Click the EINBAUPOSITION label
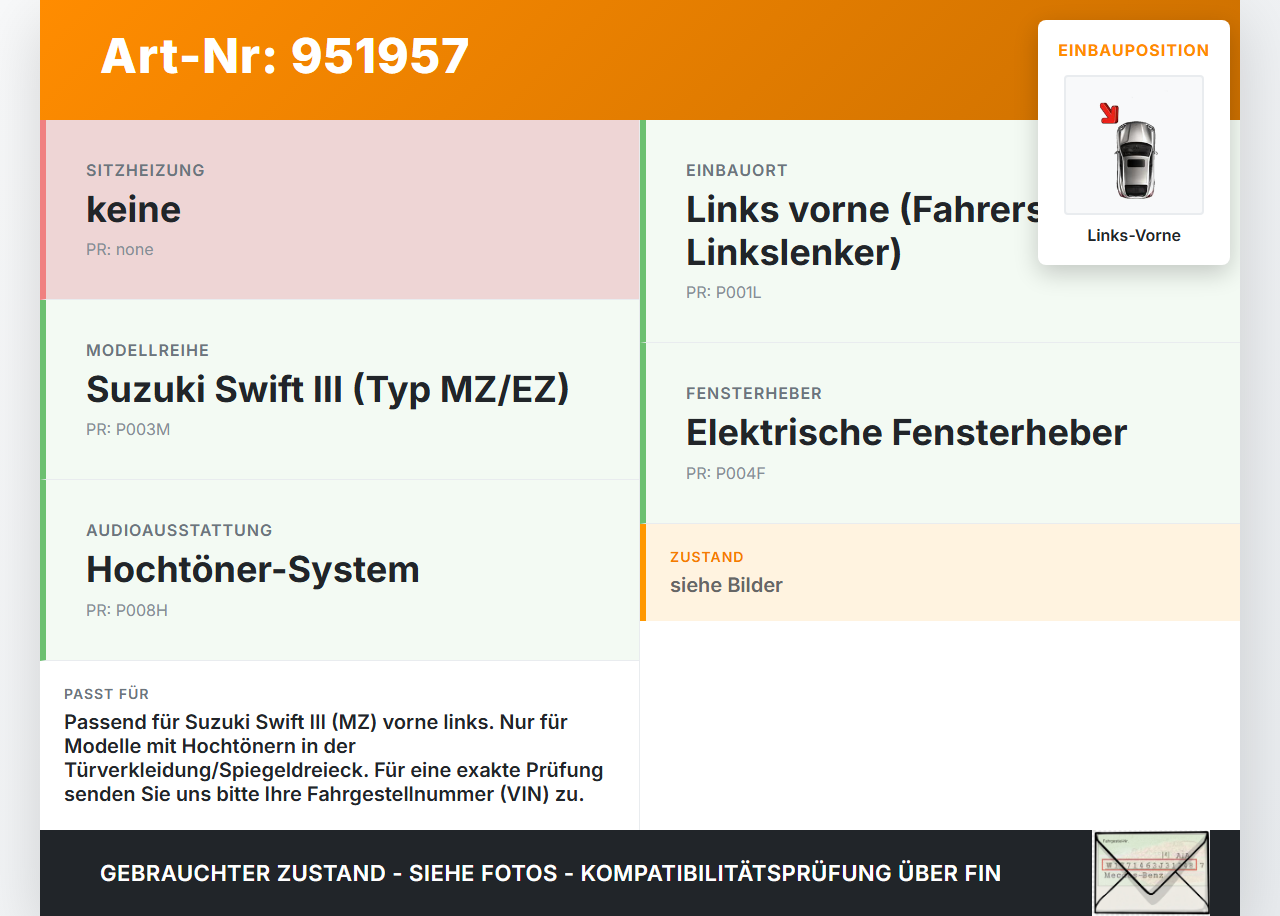Viewport: 1280px width, 916px height. coord(1134,50)
